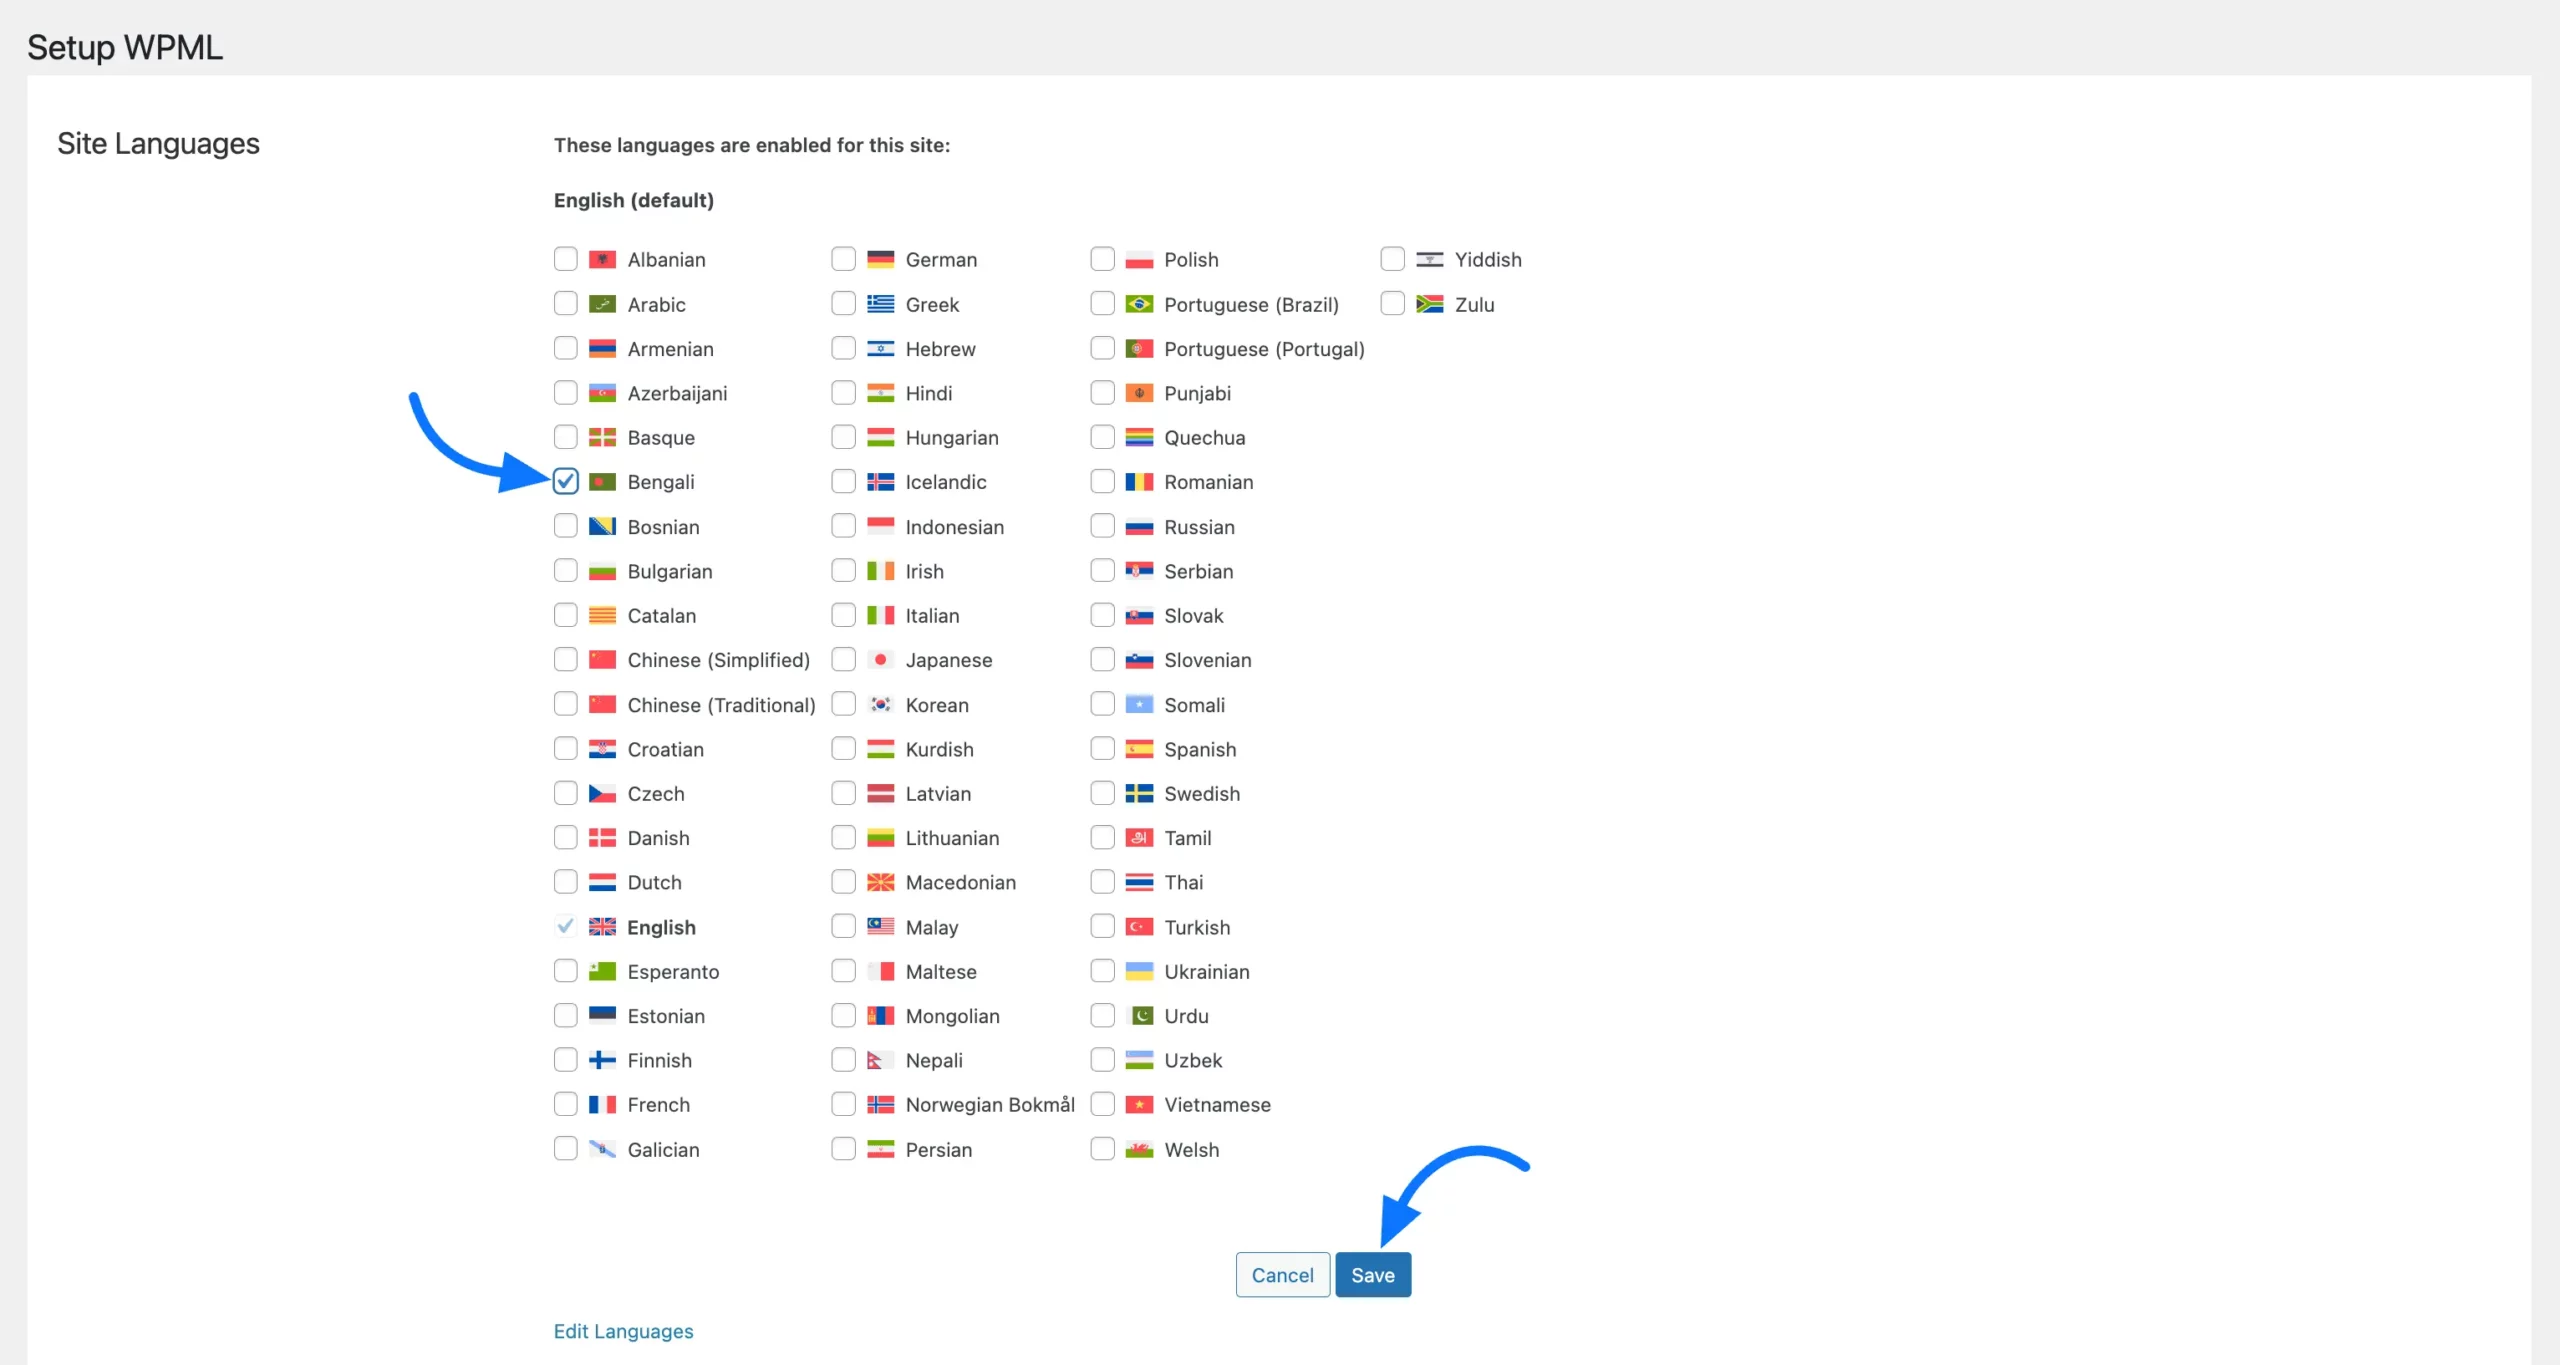Click the Swedish flag icon
2560x1365 pixels.
click(x=1139, y=794)
